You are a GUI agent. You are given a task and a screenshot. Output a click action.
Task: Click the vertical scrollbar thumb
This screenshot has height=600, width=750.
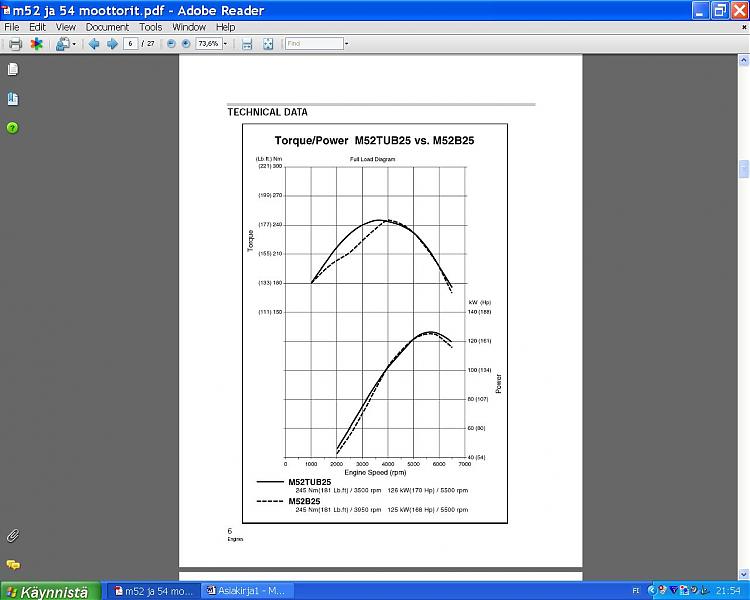click(x=743, y=169)
